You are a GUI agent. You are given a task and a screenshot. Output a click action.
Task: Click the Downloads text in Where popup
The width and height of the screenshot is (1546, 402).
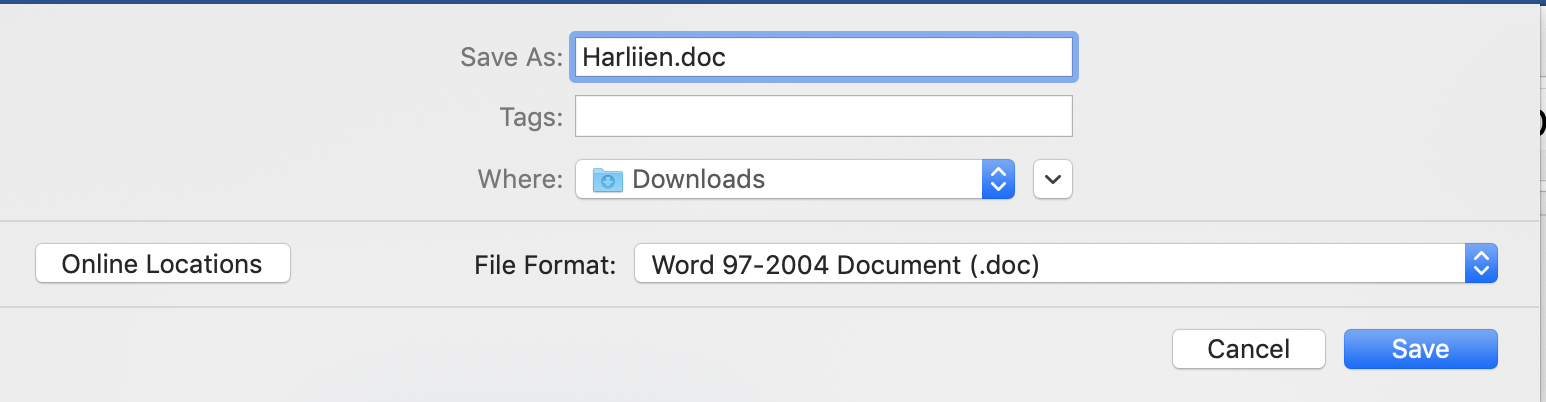tap(699, 179)
